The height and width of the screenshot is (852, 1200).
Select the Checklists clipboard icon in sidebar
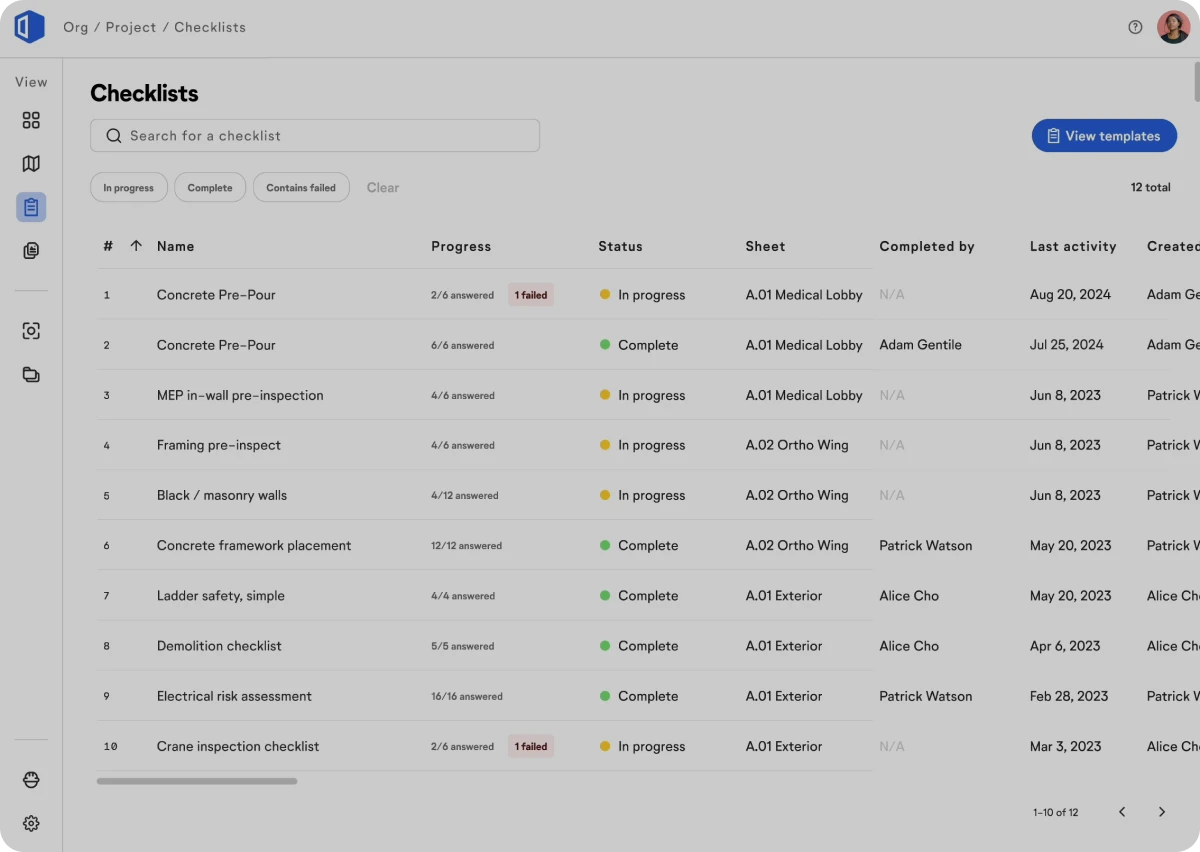click(x=31, y=208)
